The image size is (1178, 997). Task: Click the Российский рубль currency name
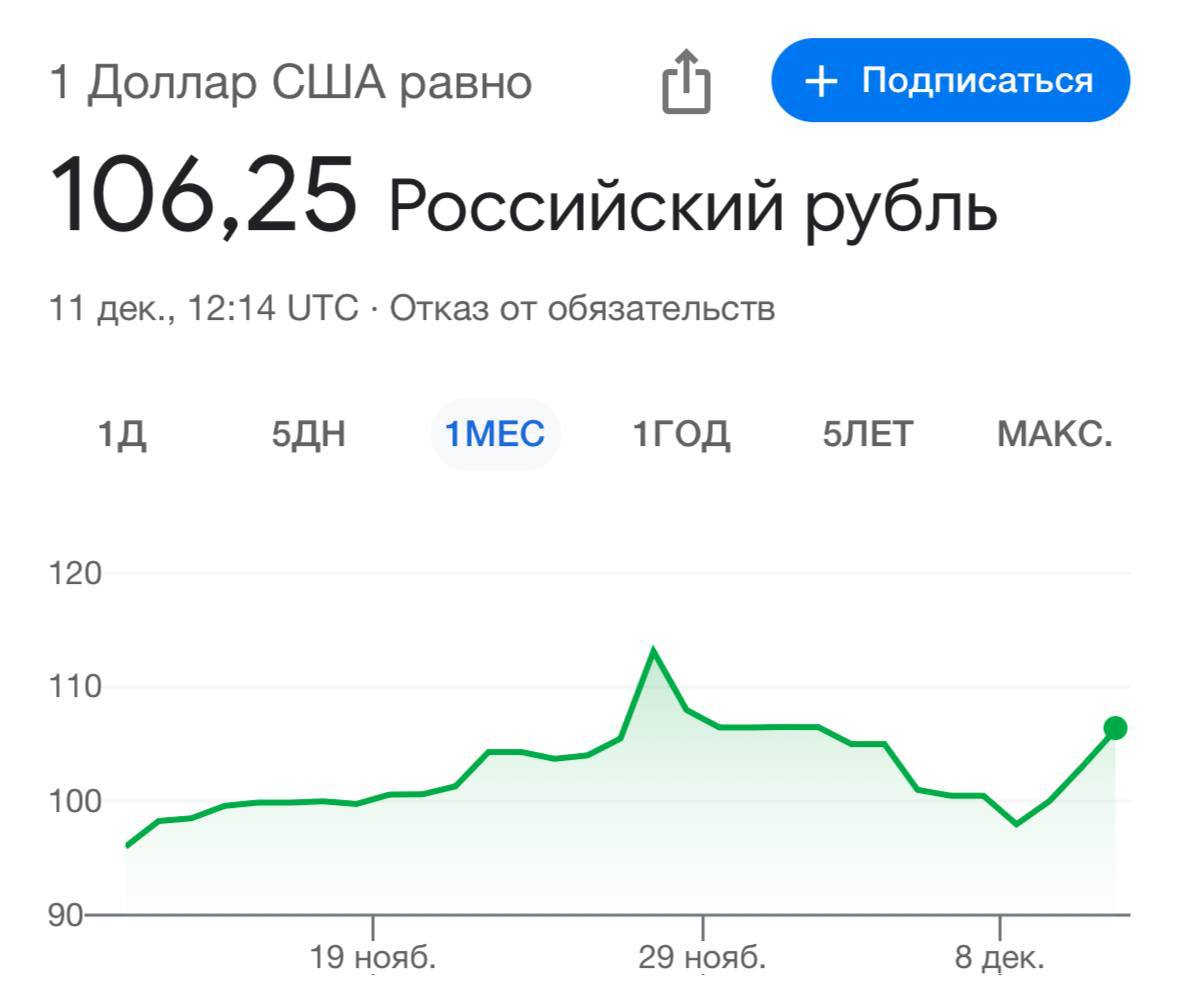(692, 204)
